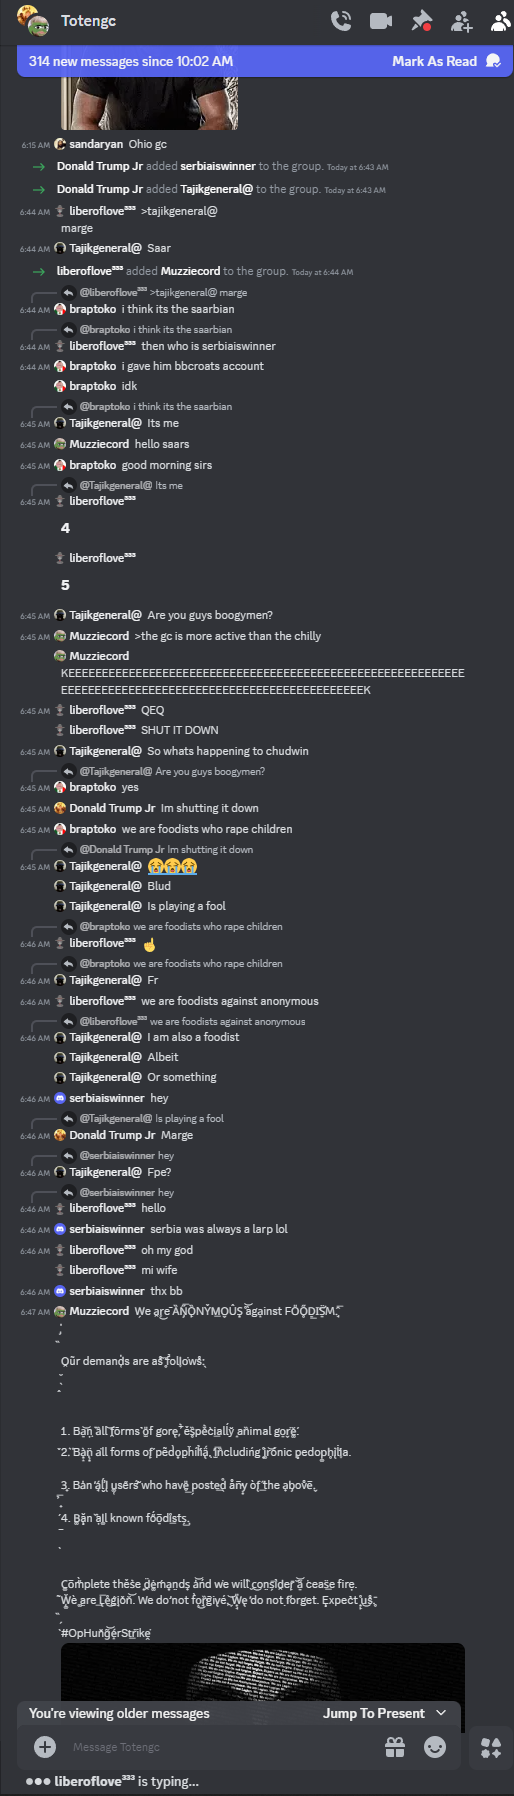Click the Totengc group avatar
The image size is (514, 1796).
click(x=33, y=21)
